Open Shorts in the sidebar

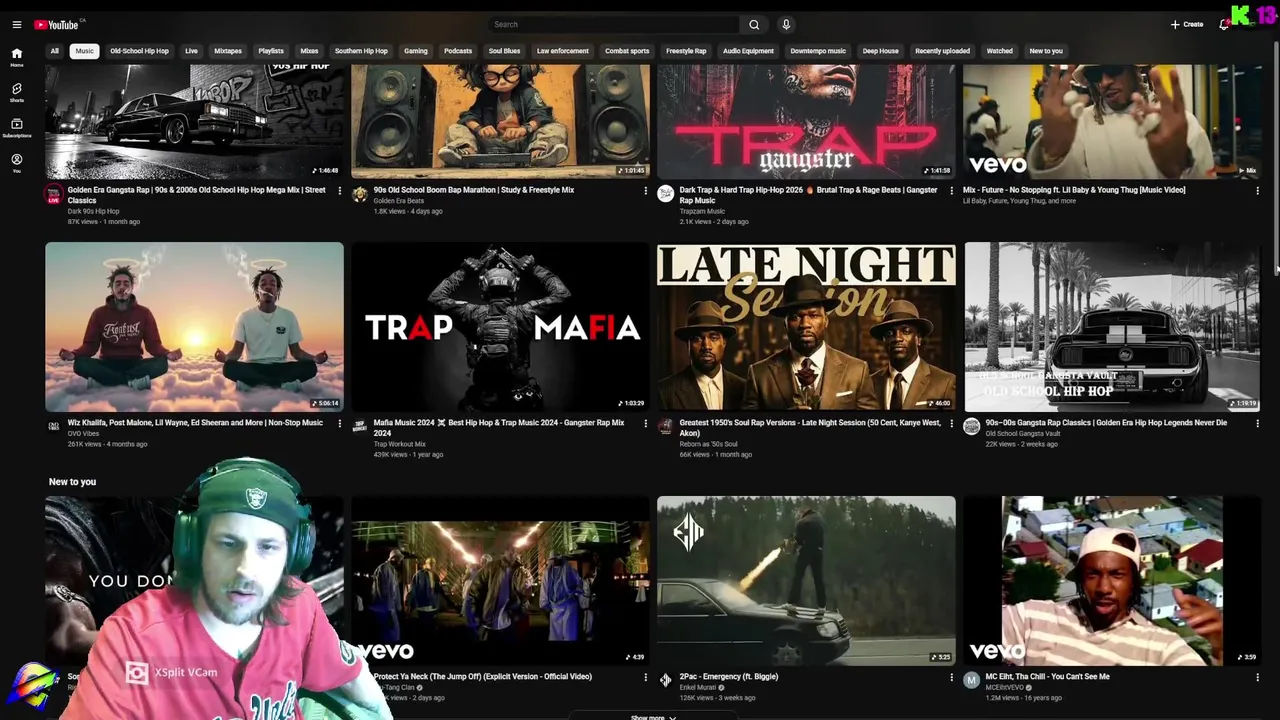point(16,92)
